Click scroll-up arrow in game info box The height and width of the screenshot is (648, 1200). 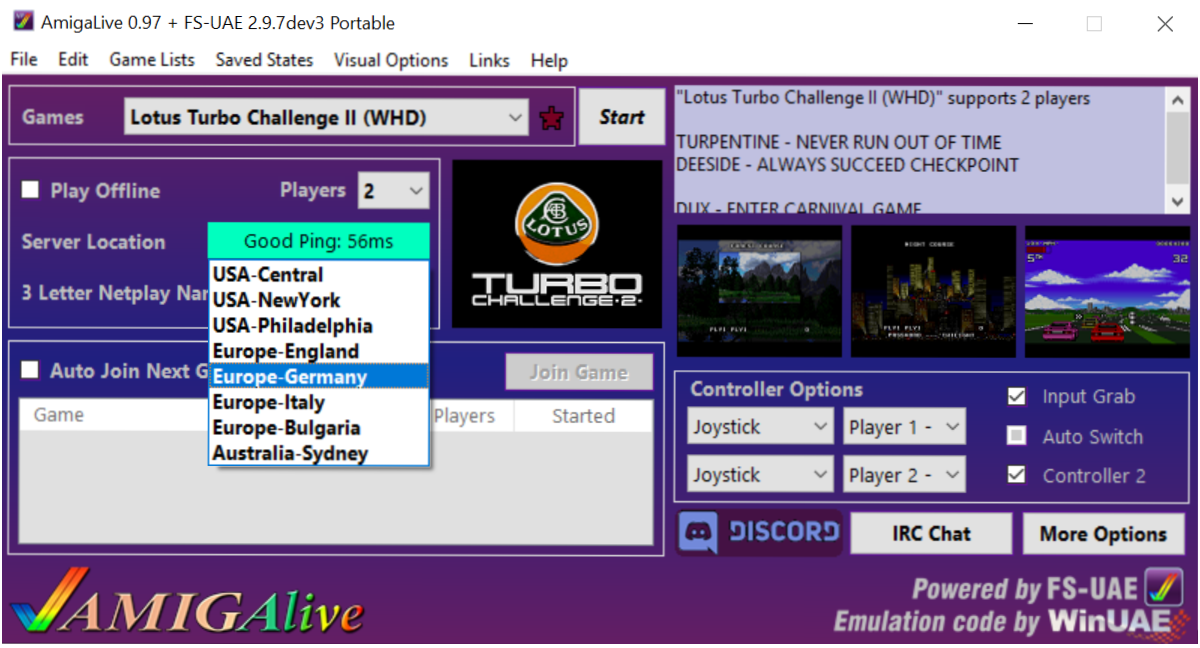pyautogui.click(x=1178, y=100)
